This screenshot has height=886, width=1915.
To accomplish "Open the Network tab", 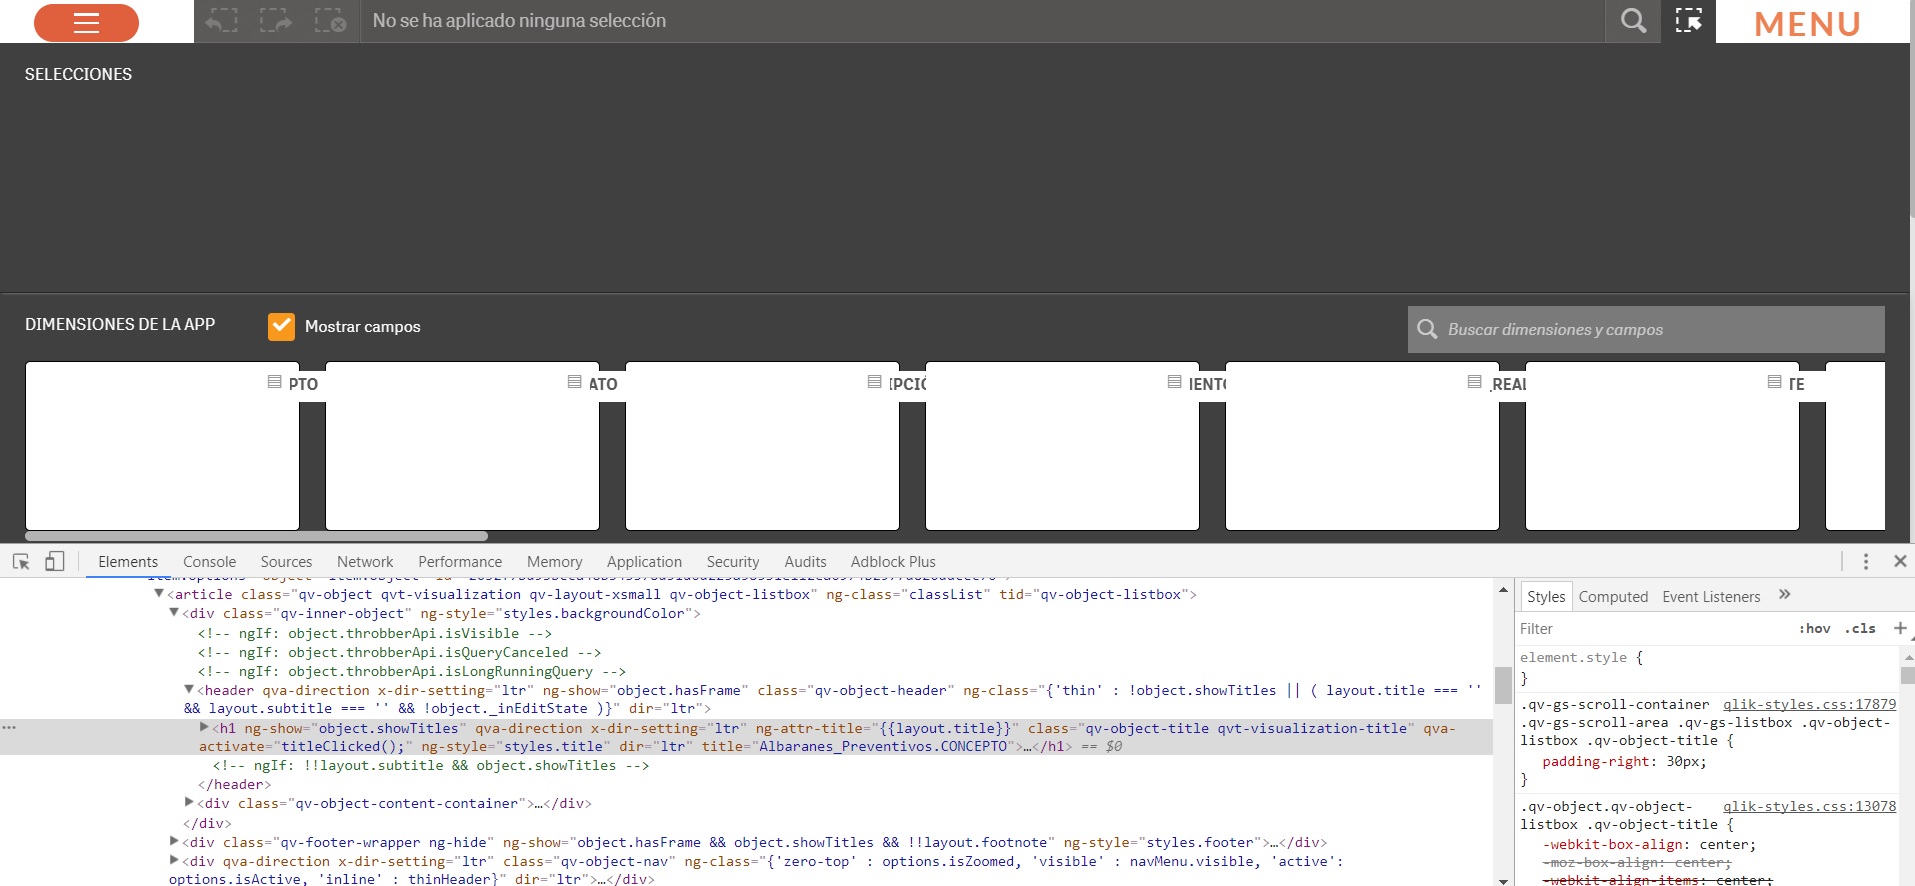I will 365,562.
